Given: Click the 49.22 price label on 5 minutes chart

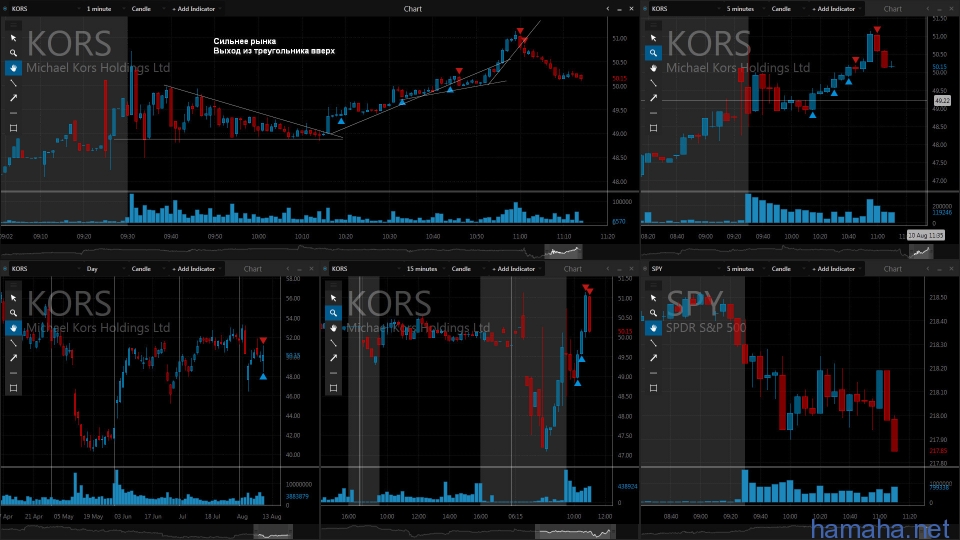Looking at the screenshot, I should 942,100.
